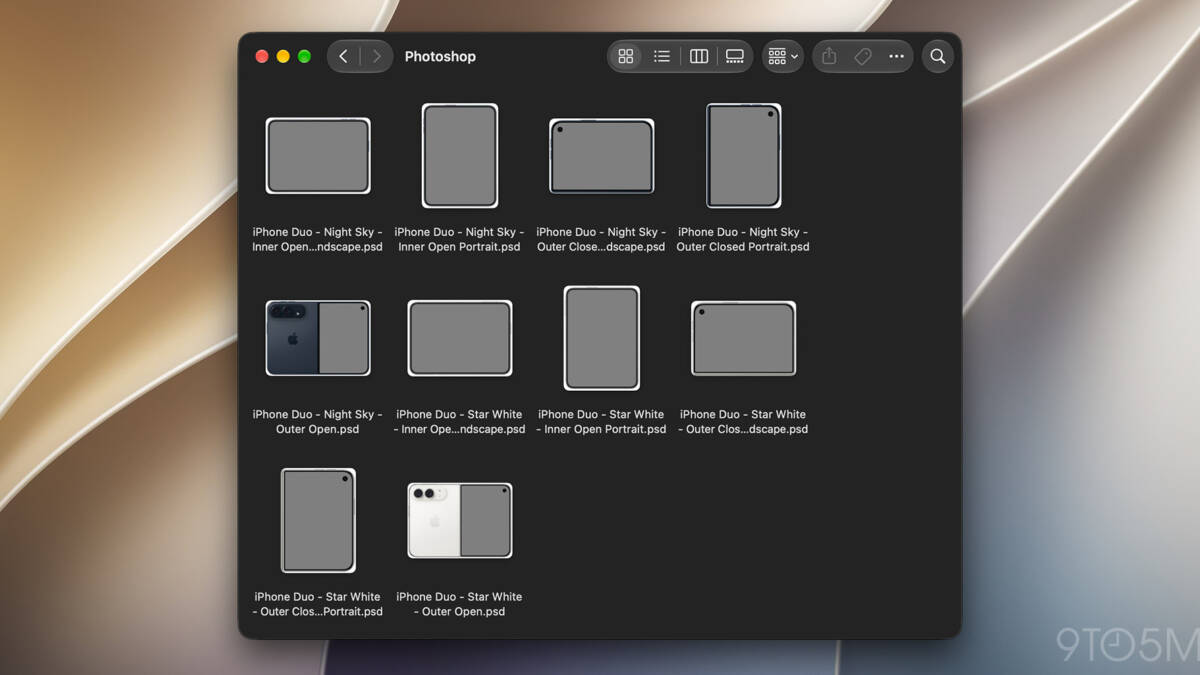The image size is (1200, 675).
Task: Select Star White Outer Closed Landscape thumbnail
Action: (x=744, y=338)
